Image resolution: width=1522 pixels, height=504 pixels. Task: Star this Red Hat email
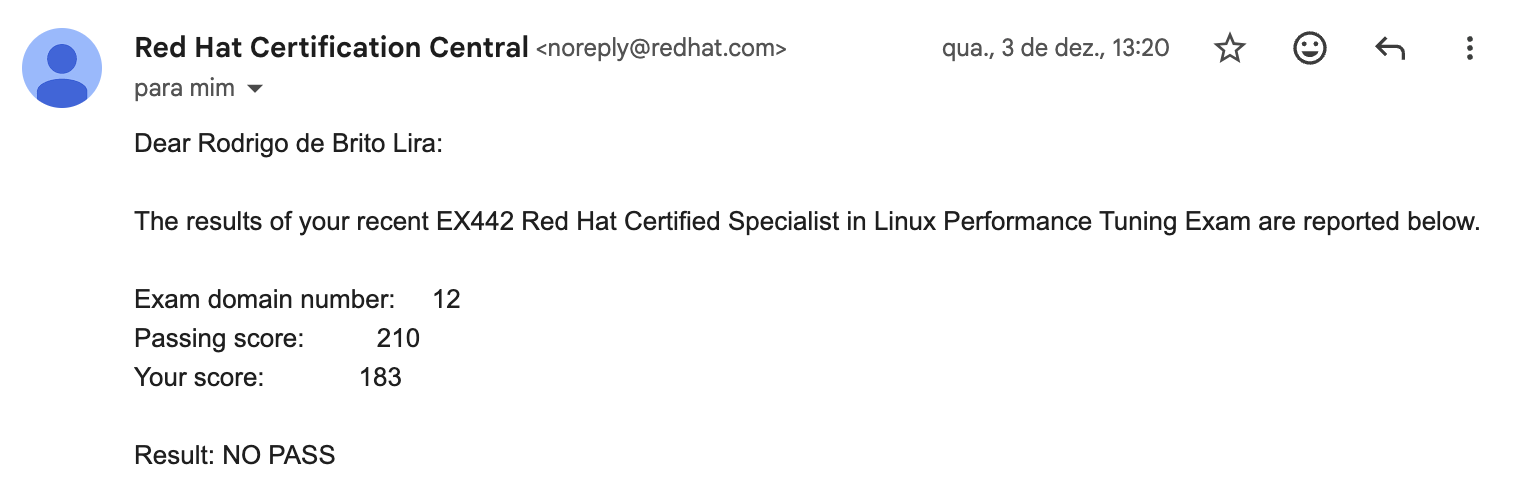coord(1229,49)
